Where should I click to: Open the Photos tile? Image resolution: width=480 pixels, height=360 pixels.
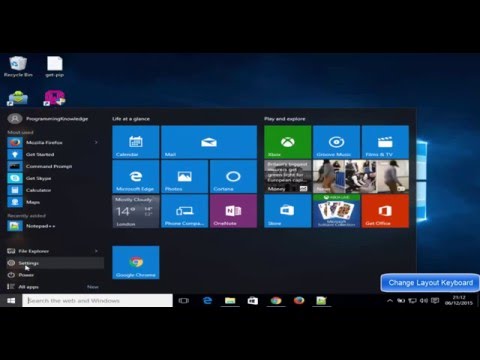tap(185, 177)
